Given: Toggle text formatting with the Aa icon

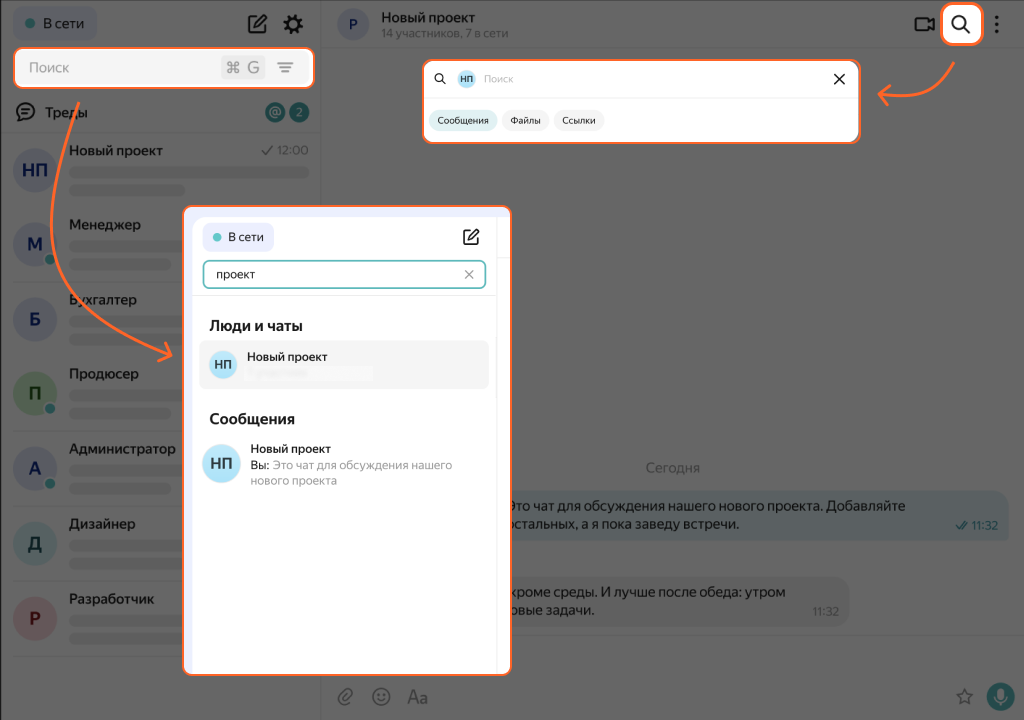Looking at the screenshot, I should tap(418, 697).
